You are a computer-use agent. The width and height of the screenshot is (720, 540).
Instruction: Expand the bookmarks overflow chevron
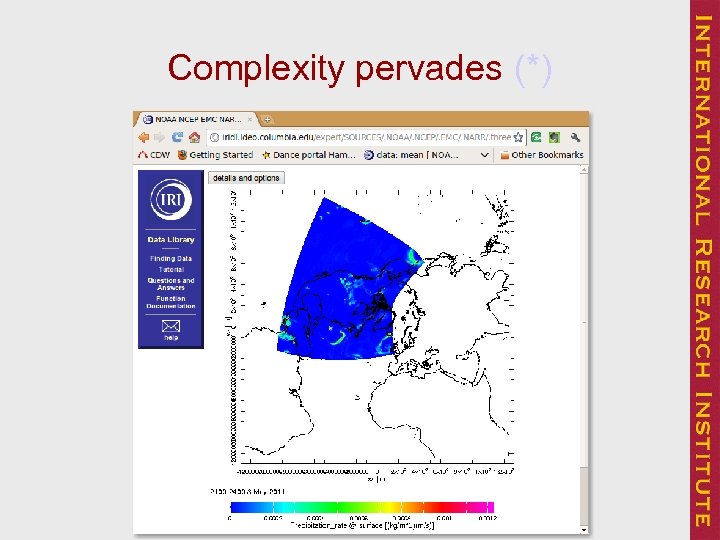tap(484, 155)
